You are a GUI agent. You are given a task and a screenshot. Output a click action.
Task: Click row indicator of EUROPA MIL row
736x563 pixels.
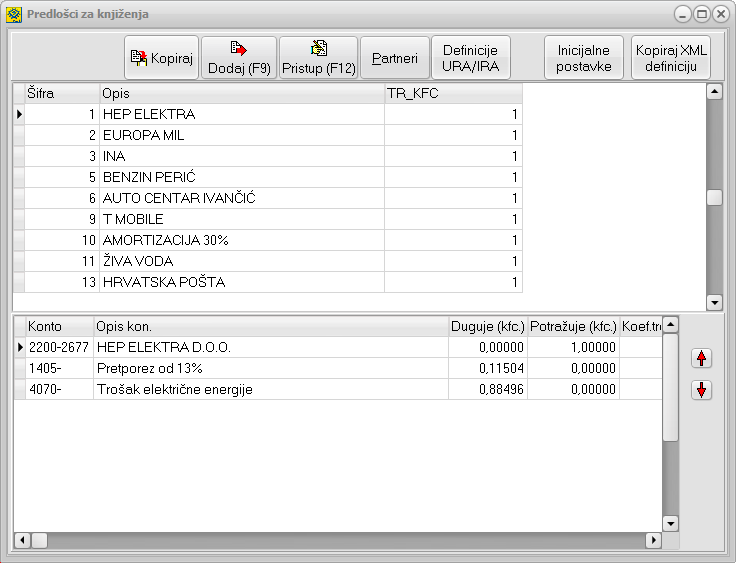pyautogui.click(x=19, y=135)
